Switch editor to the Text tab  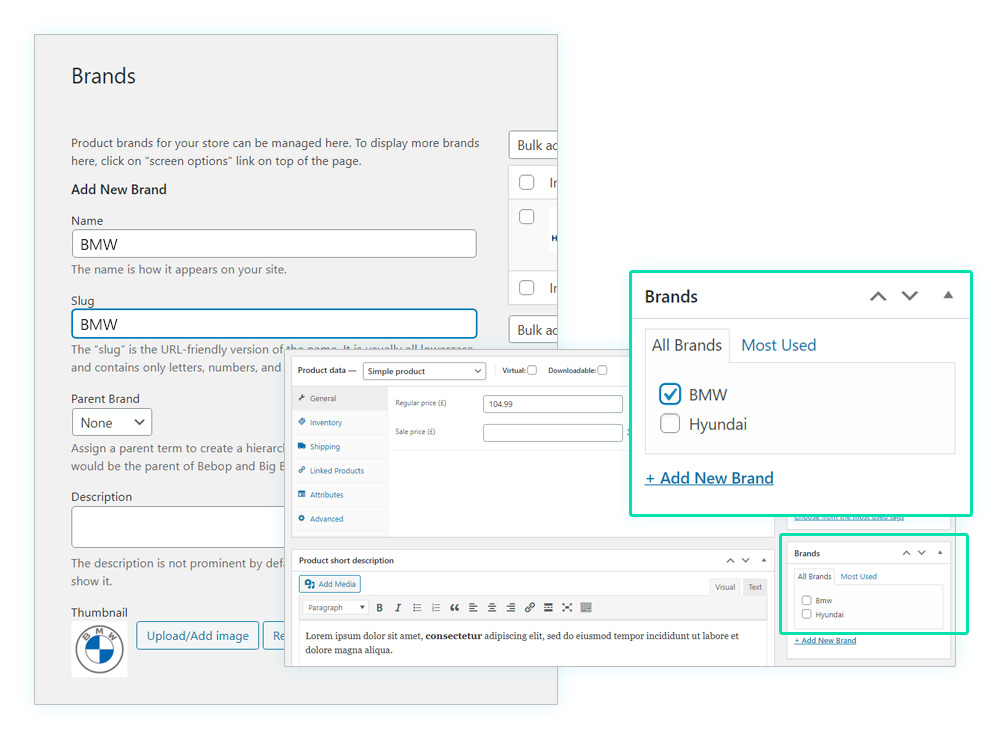click(755, 587)
